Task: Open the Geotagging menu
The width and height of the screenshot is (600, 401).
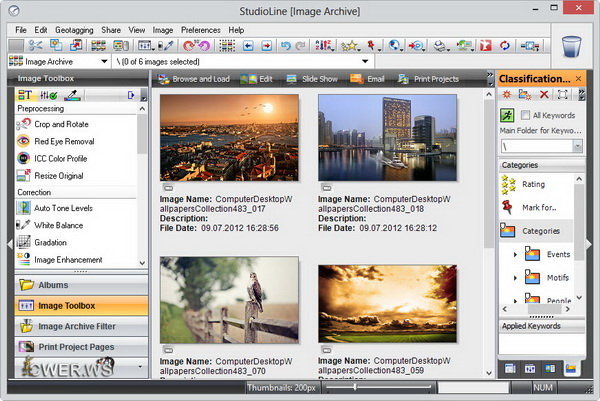Action: pyautogui.click(x=75, y=30)
